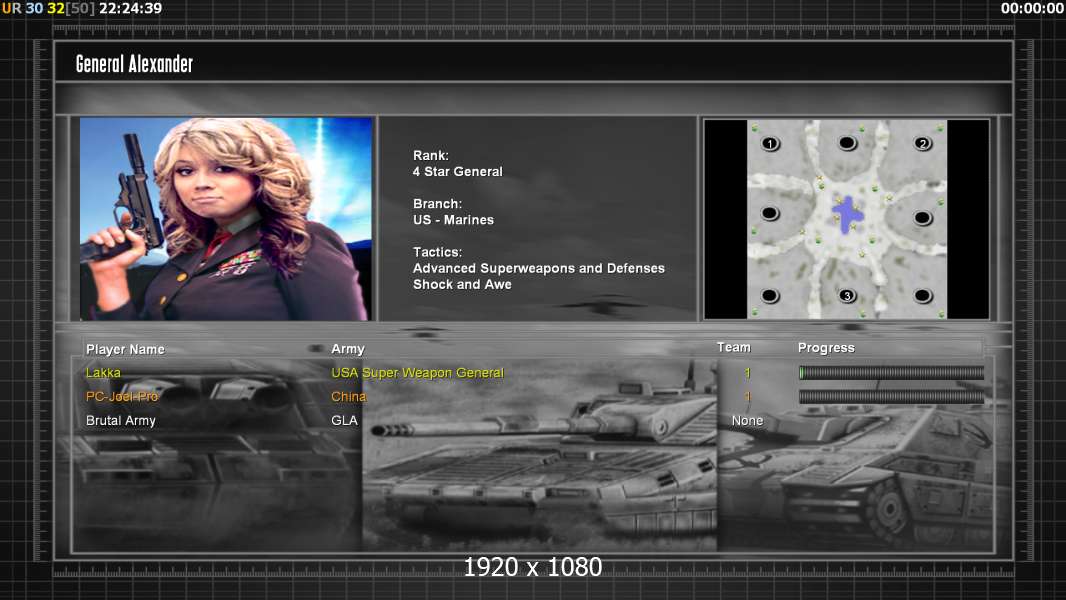Click start position 1 on the minimap

click(770, 143)
